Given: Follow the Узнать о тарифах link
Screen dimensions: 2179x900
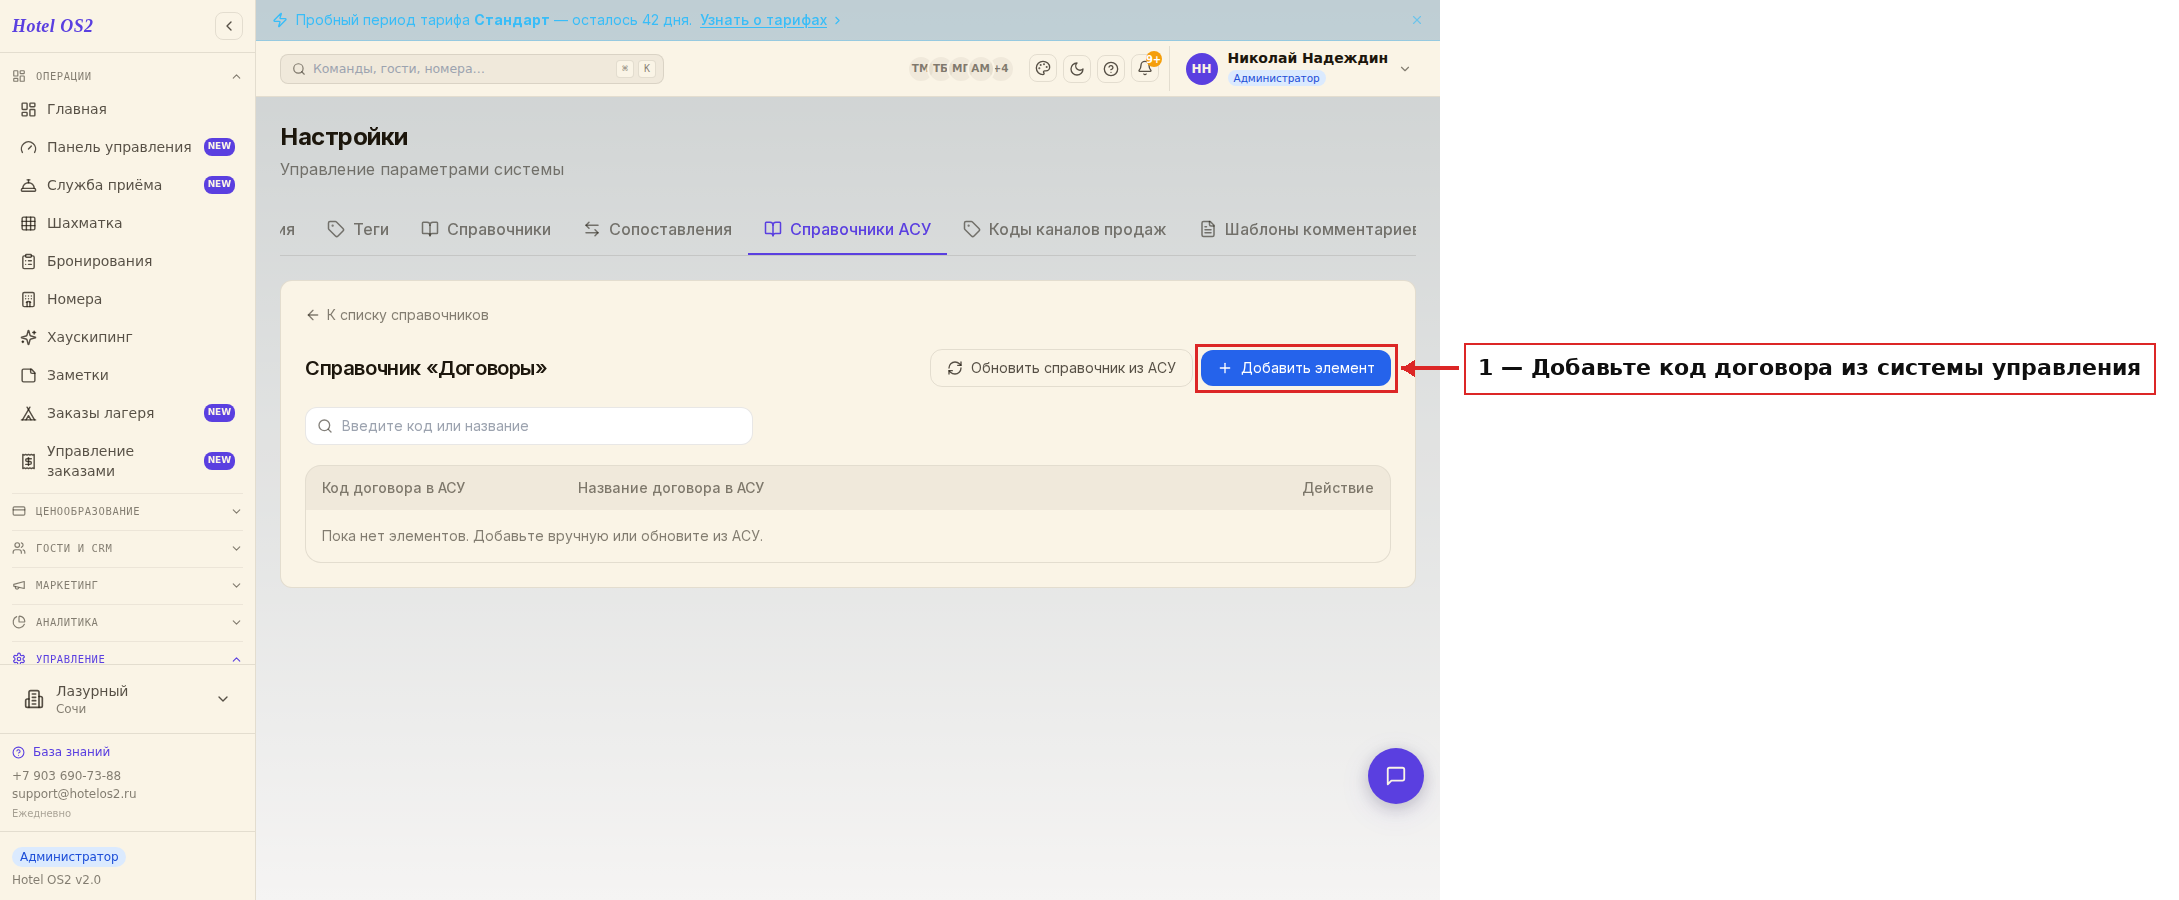Looking at the screenshot, I should pos(763,20).
